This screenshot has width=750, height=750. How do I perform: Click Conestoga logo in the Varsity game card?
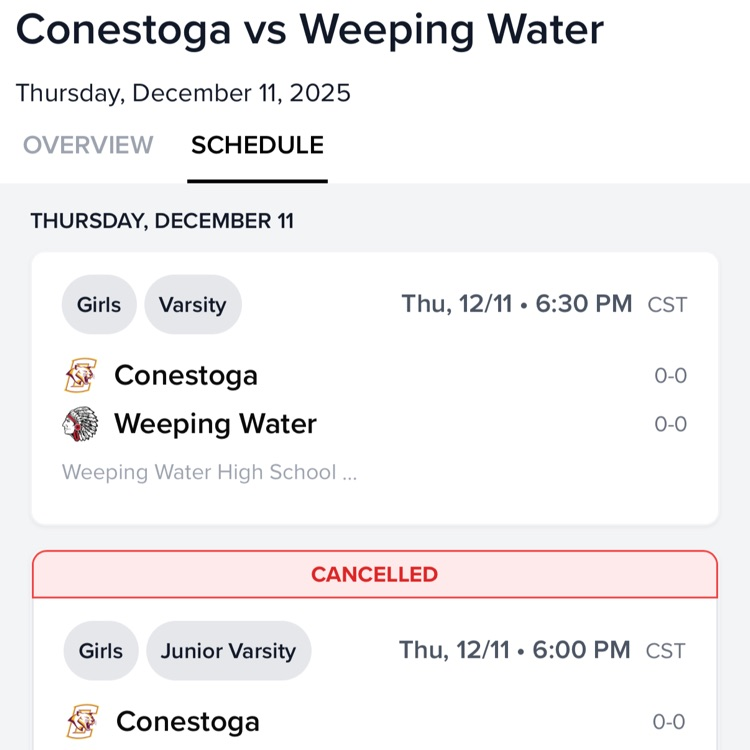[79, 376]
